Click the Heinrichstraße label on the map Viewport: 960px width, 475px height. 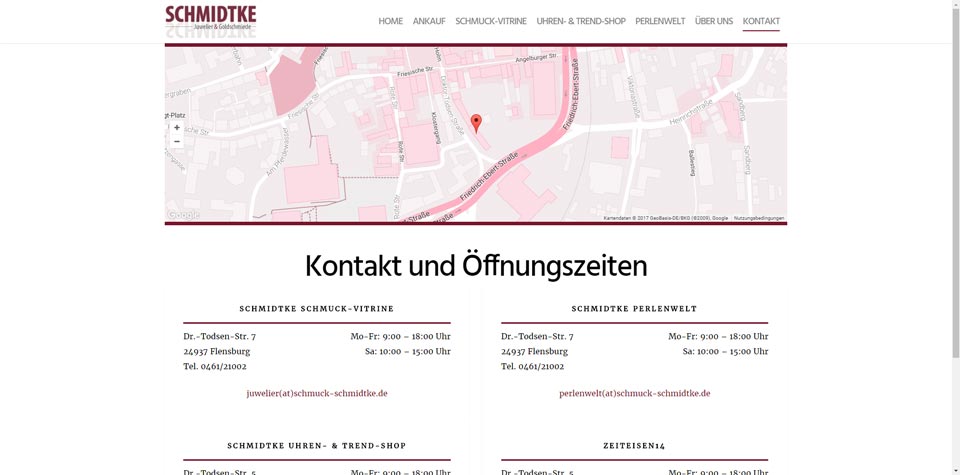click(x=689, y=114)
